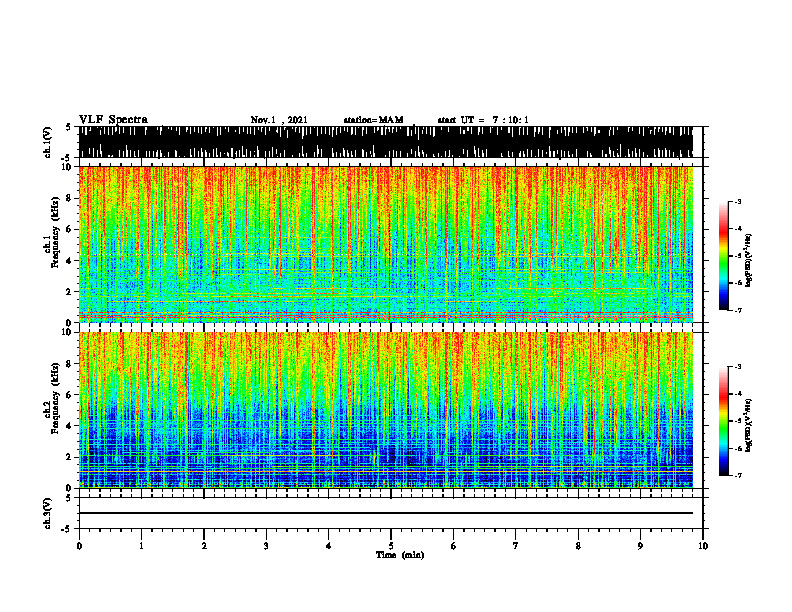Click the ch.1 Frequency (kHz) axis label
Image resolution: width=792 pixels, height=612 pixels.
[x=55, y=232]
